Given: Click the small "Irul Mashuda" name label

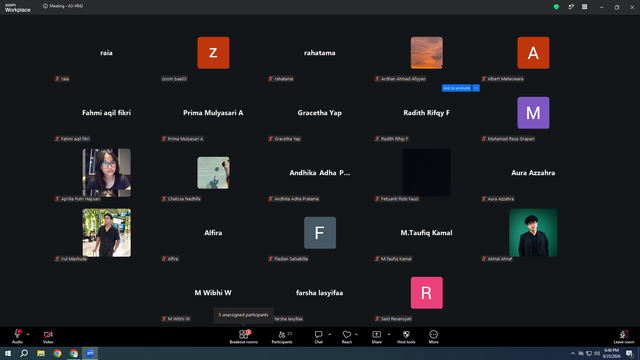Looking at the screenshot, I should tap(74, 259).
